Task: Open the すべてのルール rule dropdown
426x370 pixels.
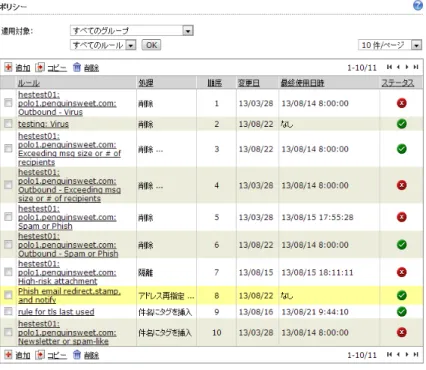Action: [x=103, y=45]
